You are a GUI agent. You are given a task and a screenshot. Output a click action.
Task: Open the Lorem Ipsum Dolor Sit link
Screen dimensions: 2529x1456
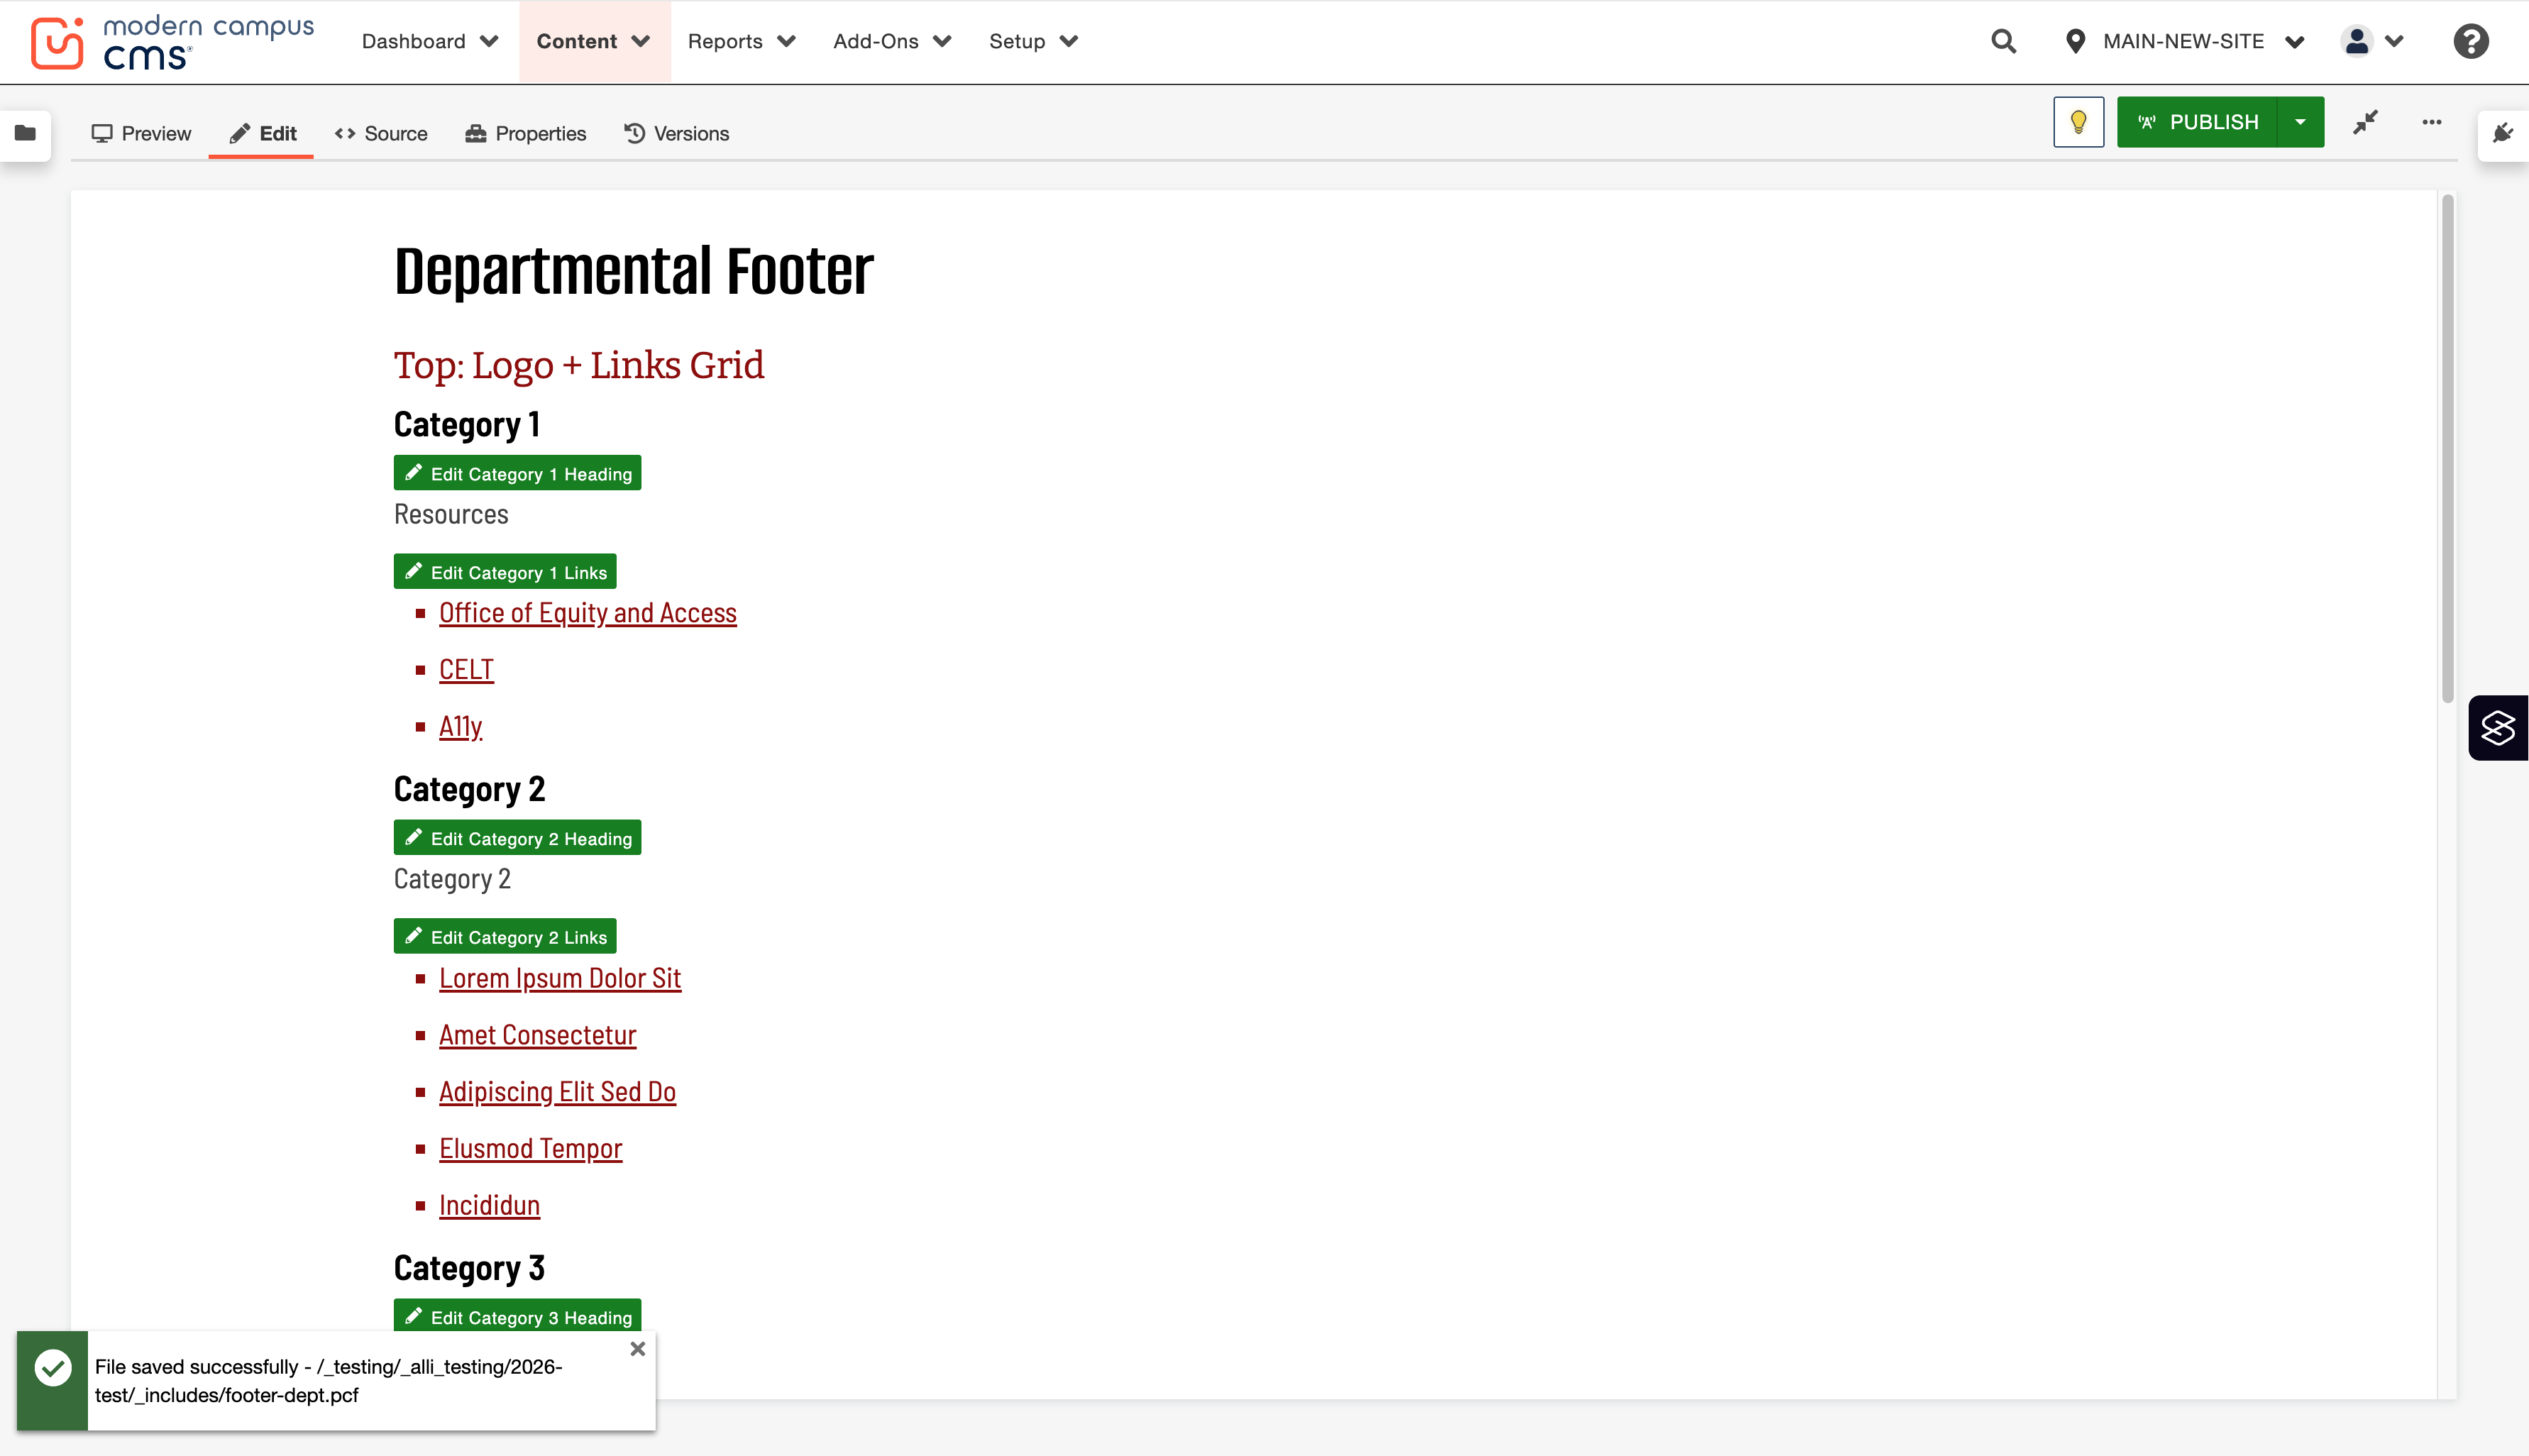coord(560,978)
